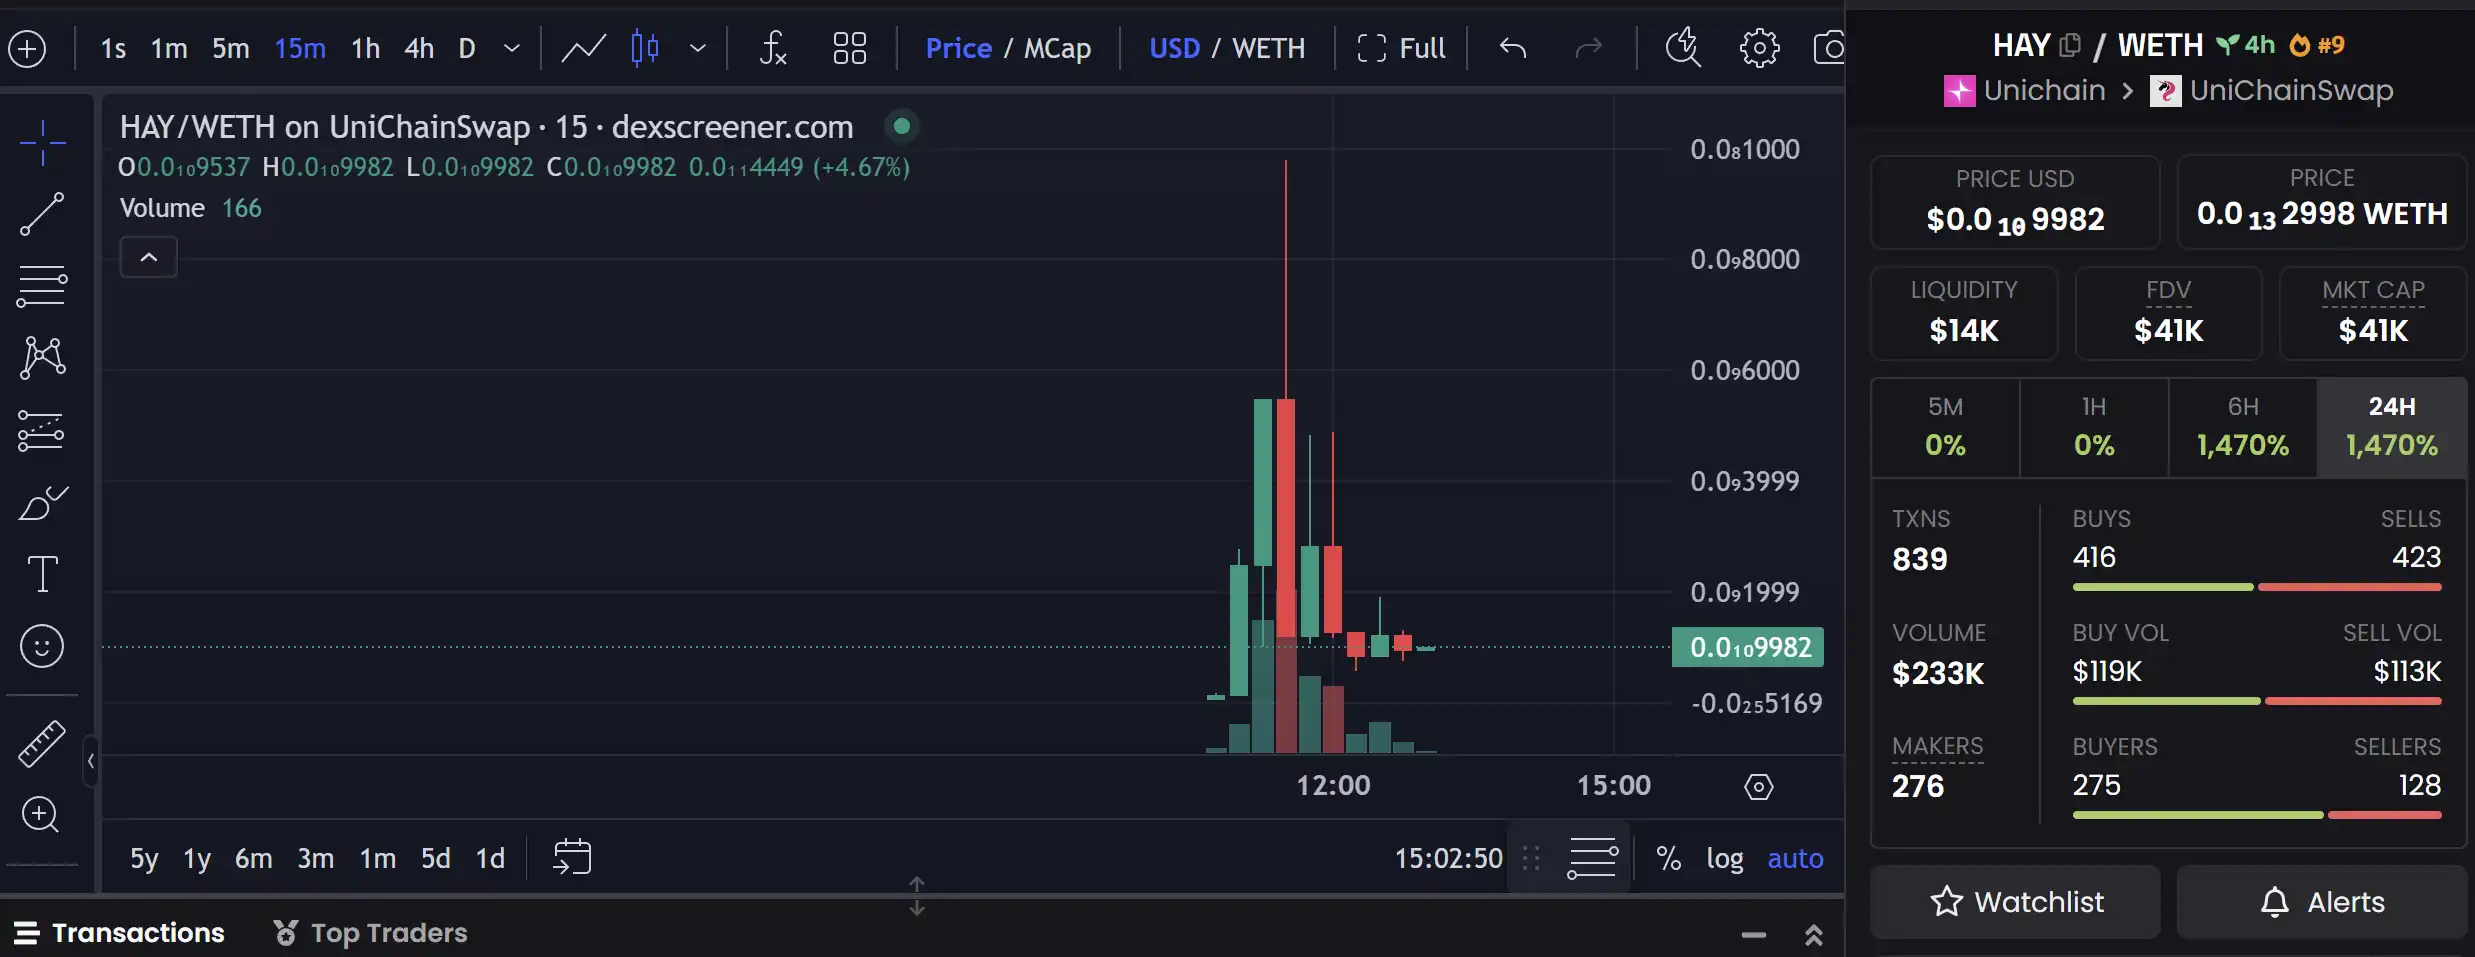Toggle auto price scaling
The width and height of the screenshot is (2475, 957).
tap(1794, 858)
